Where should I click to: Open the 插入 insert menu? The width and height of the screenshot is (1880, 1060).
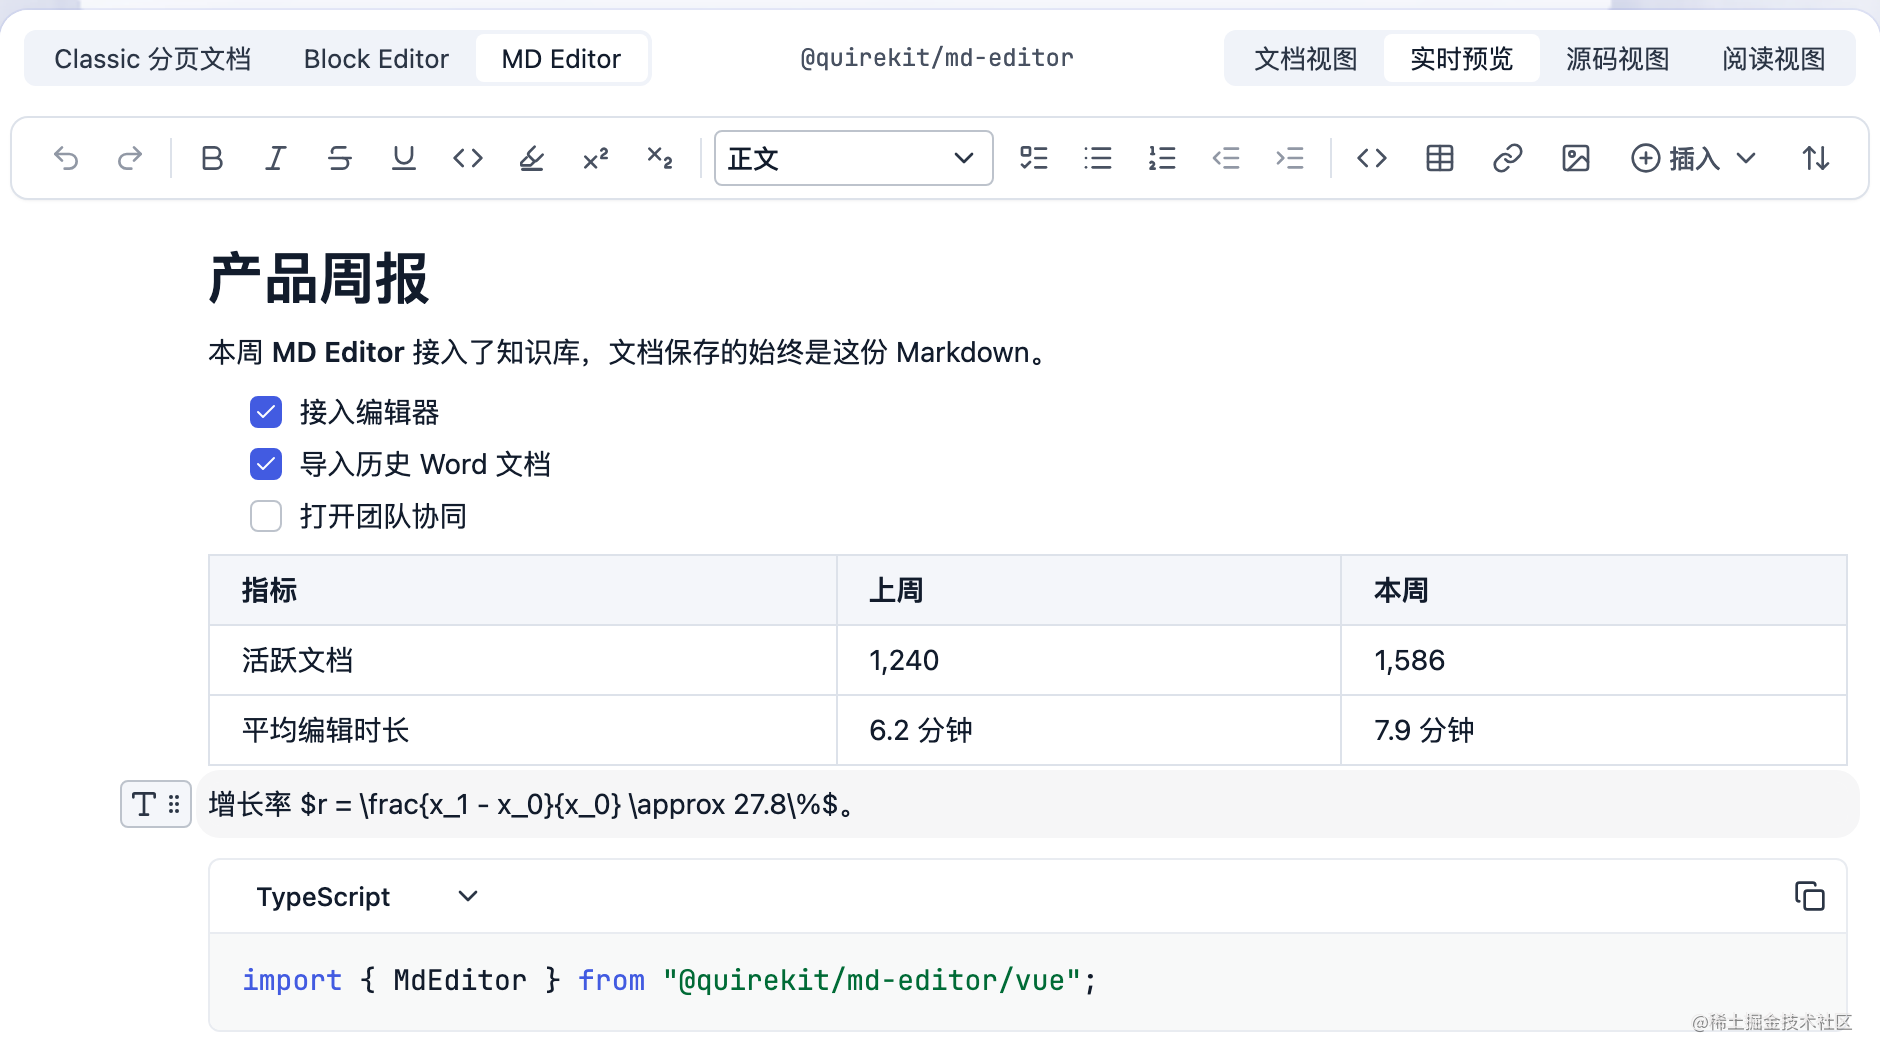coord(1694,158)
